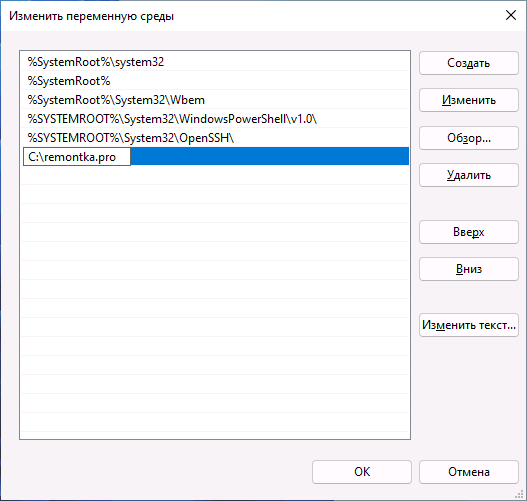
Task: Select the WindowsPowerShell\v1.0\ path row
Action: 215,119
